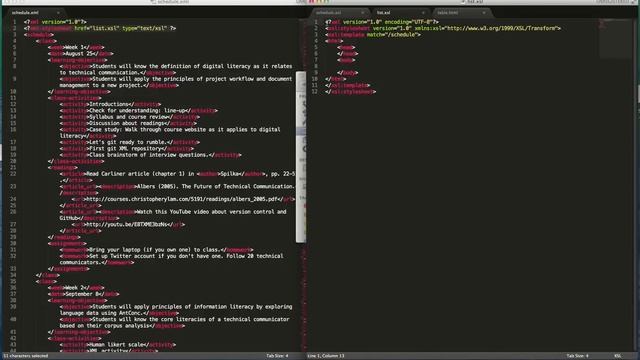Select the list.xsl tab

(x=384, y=13)
